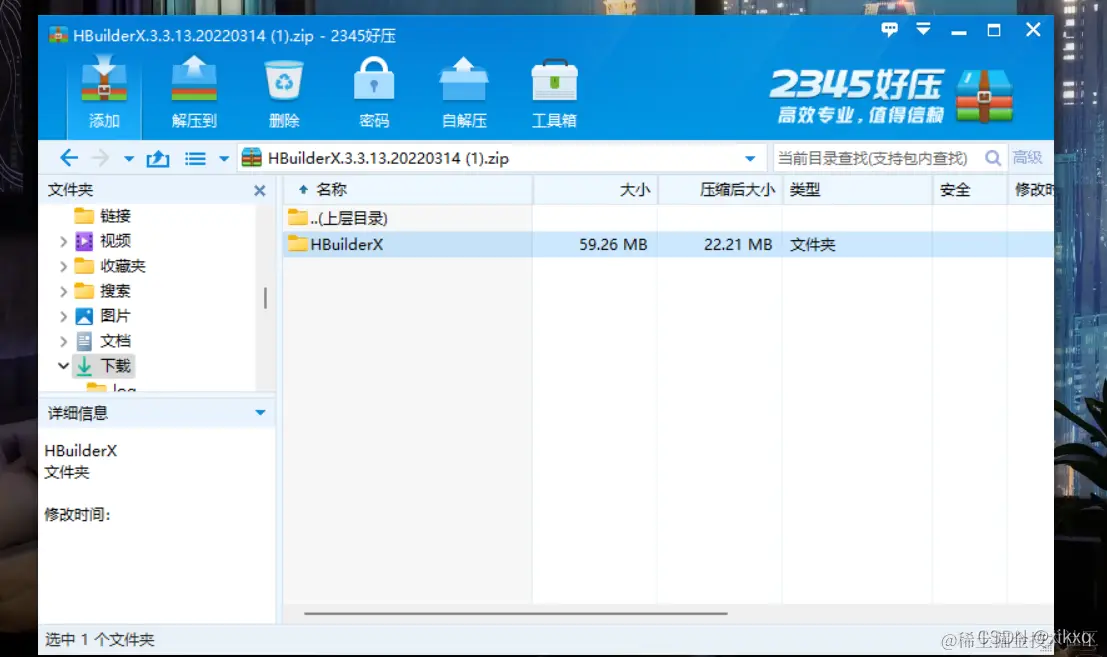
Task: Open the 工具箱 (Toolbox) icon
Action: click(554, 92)
